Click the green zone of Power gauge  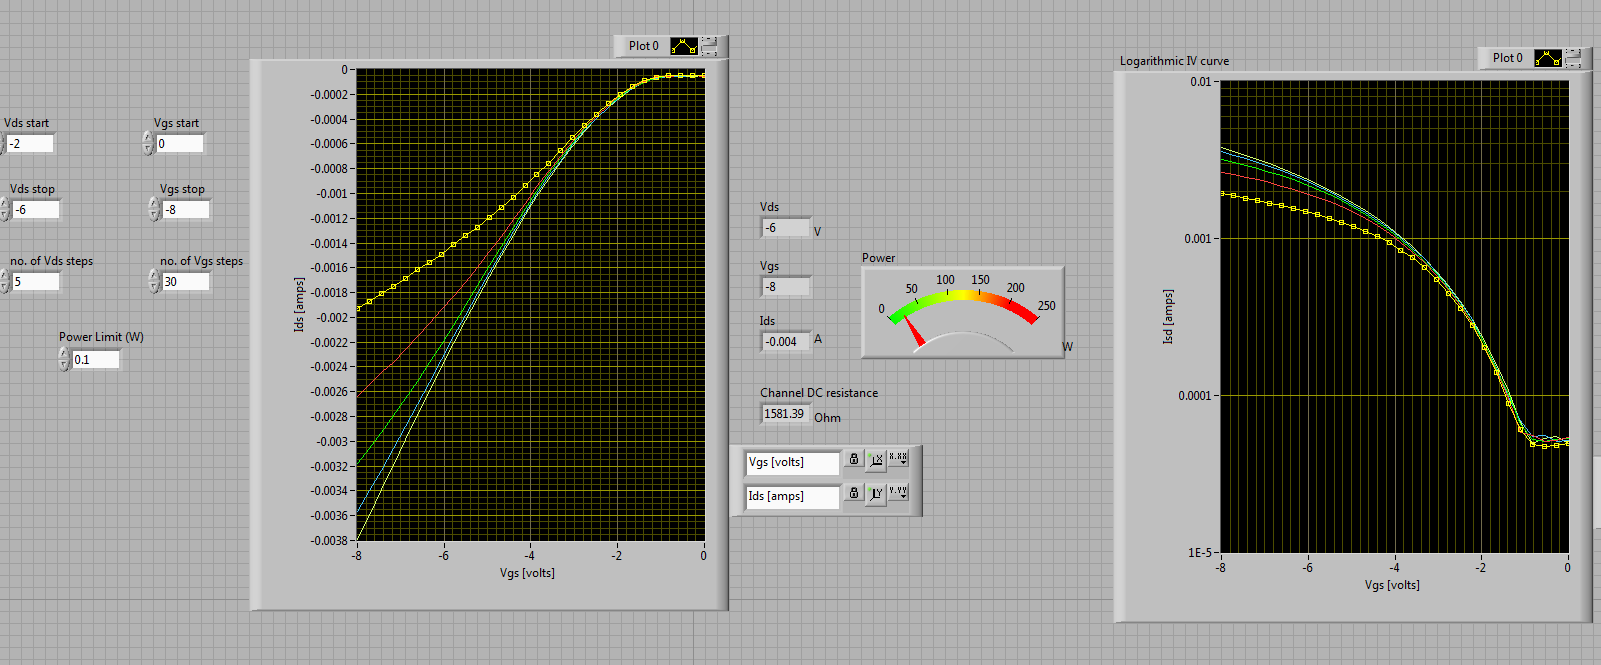[x=908, y=309]
